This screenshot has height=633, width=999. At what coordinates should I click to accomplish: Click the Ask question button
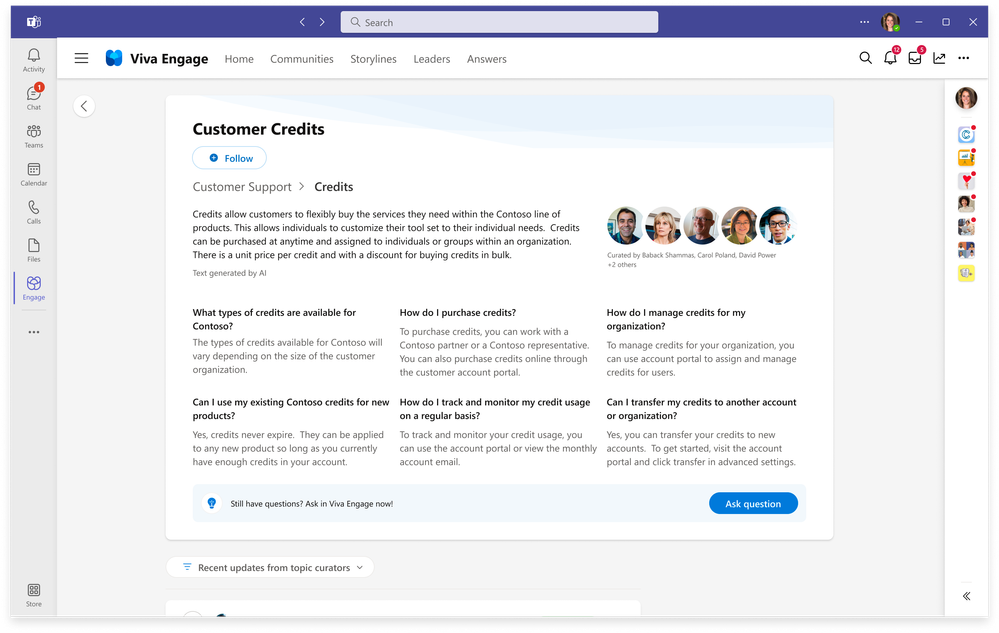coord(753,504)
